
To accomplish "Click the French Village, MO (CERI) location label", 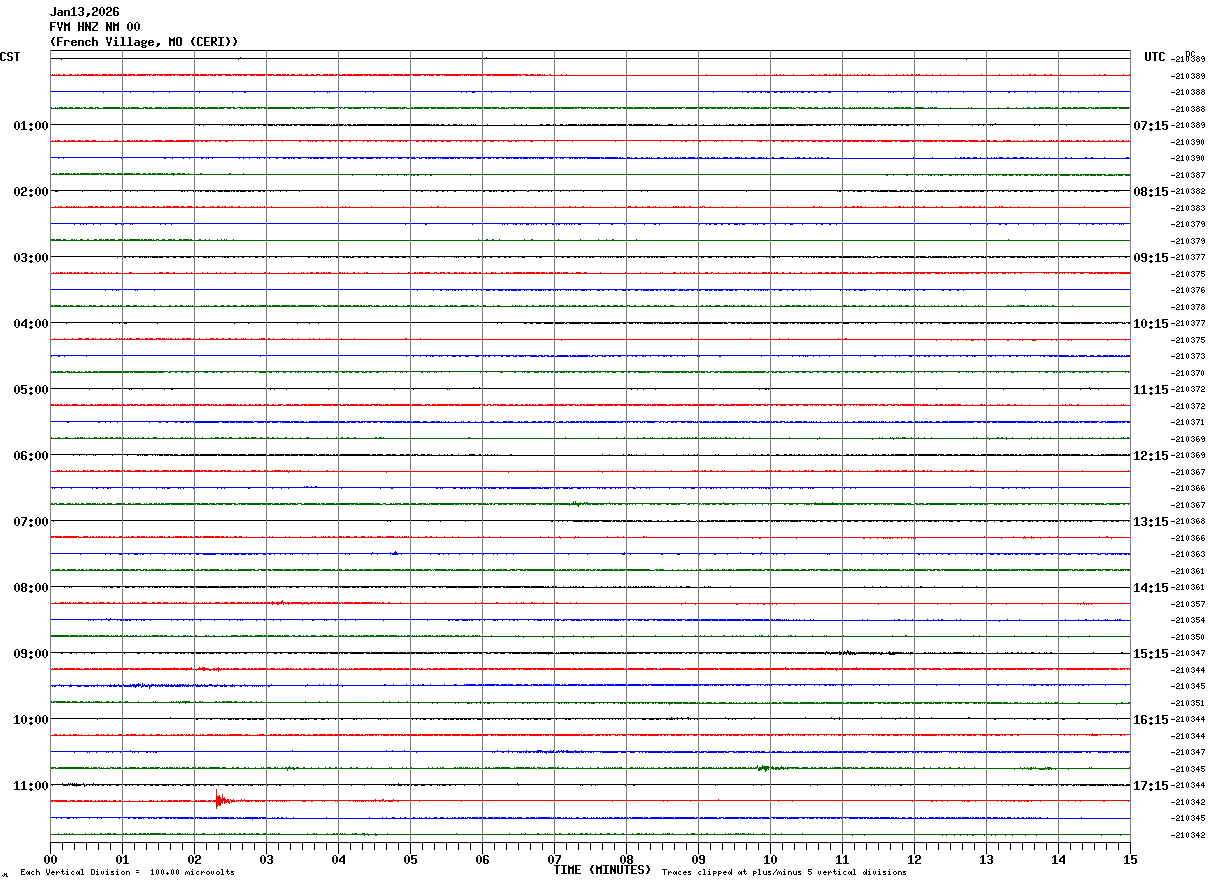I will tap(144, 42).
